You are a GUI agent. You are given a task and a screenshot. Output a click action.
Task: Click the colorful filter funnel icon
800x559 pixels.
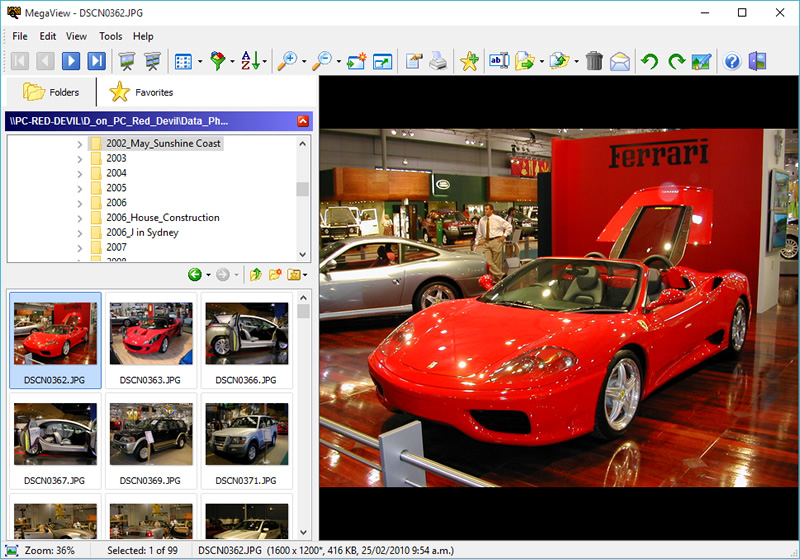[218, 61]
